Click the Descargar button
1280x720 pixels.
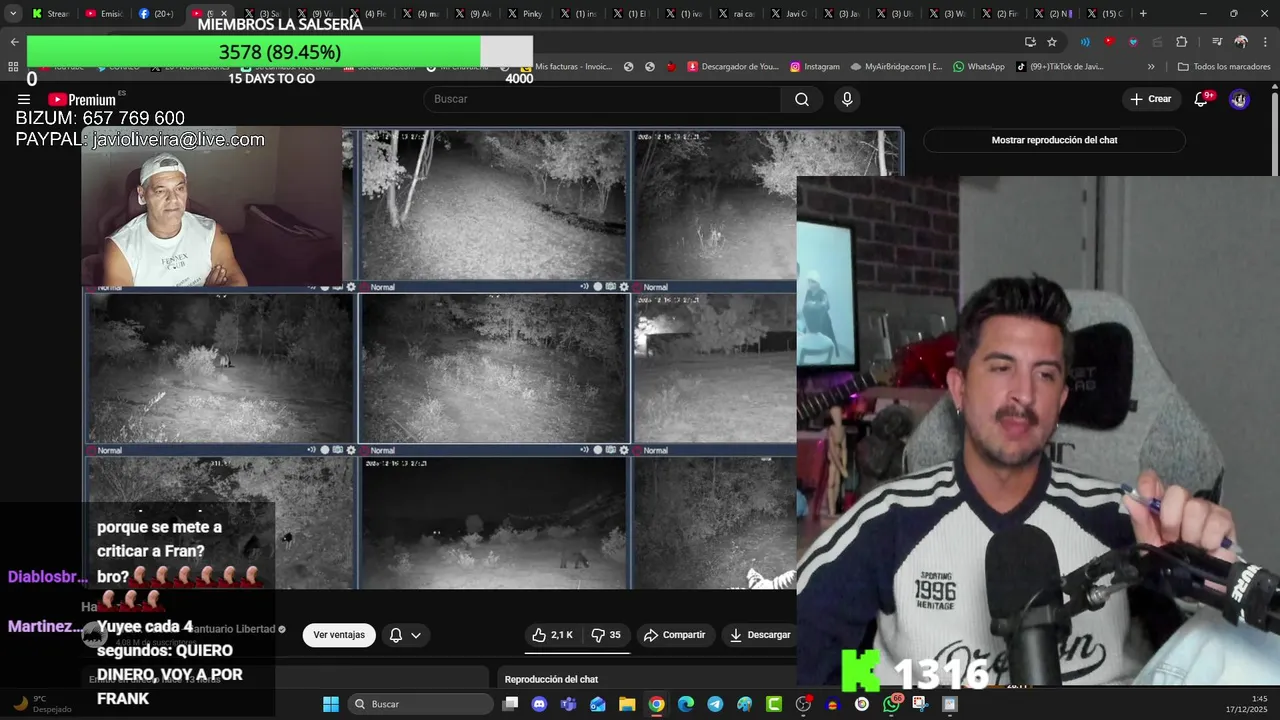coord(759,635)
